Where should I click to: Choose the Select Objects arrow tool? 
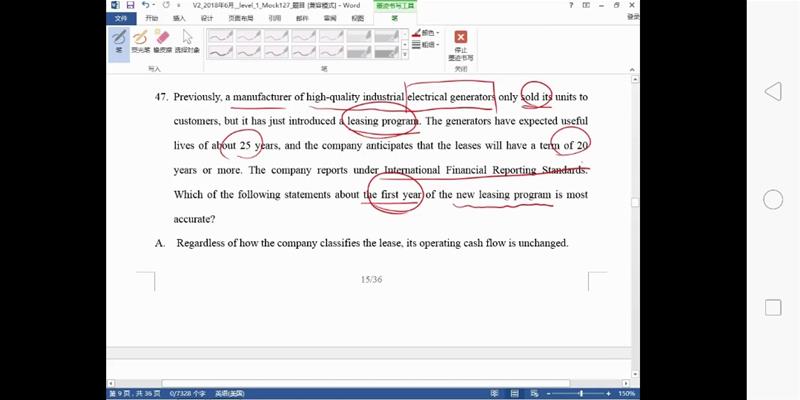click(x=187, y=41)
